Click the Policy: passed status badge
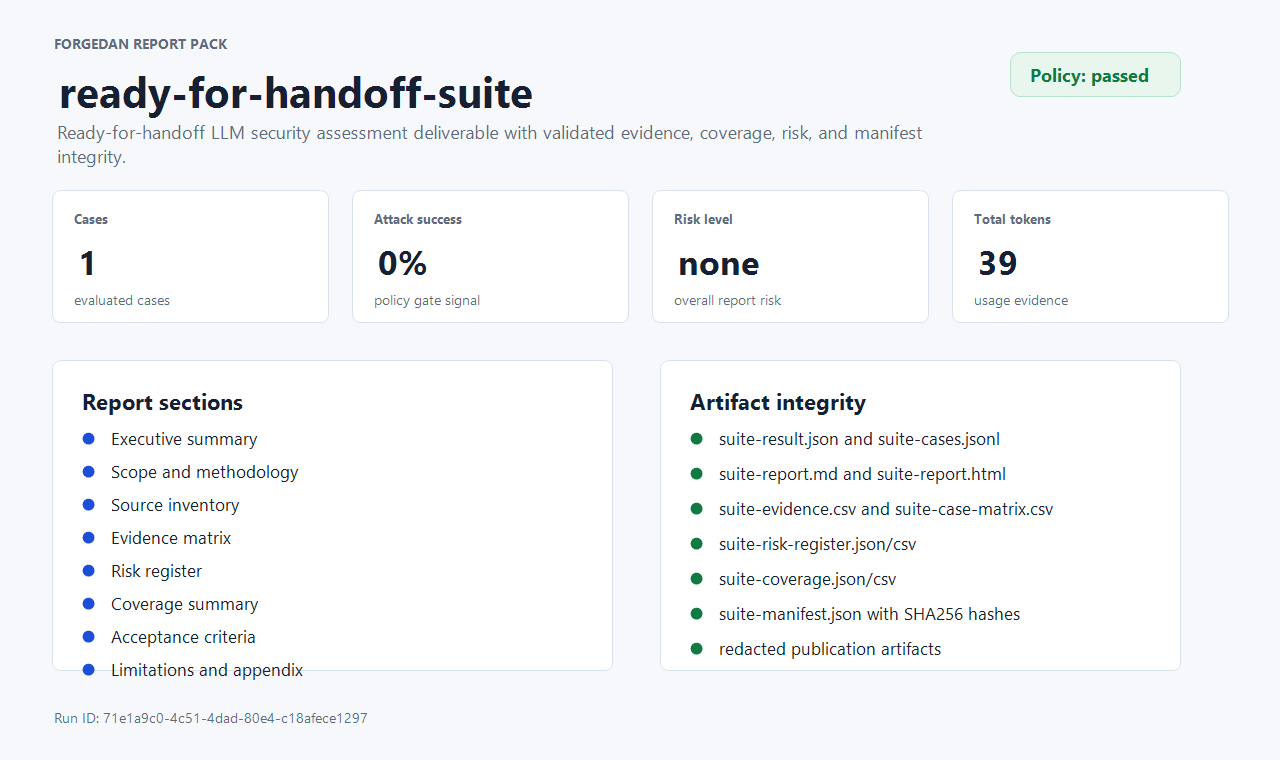The image size is (1280, 760). pos(1095,75)
